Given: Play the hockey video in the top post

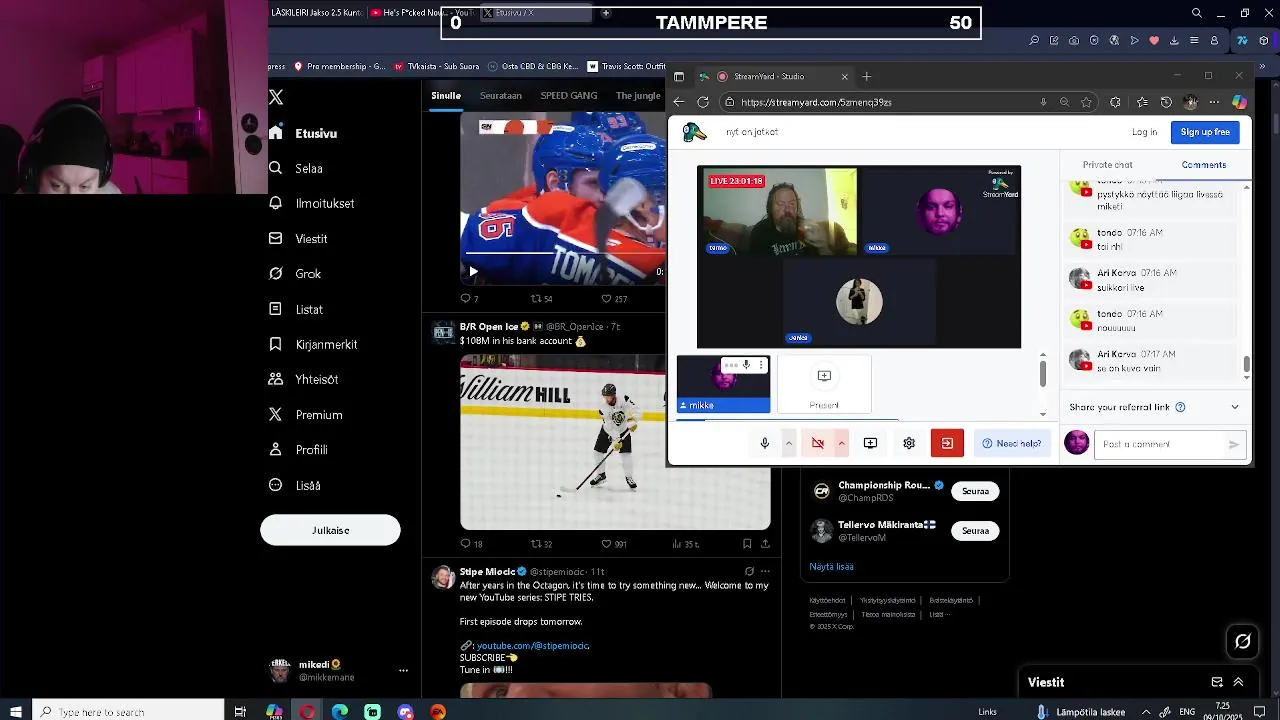Looking at the screenshot, I should pyautogui.click(x=473, y=271).
